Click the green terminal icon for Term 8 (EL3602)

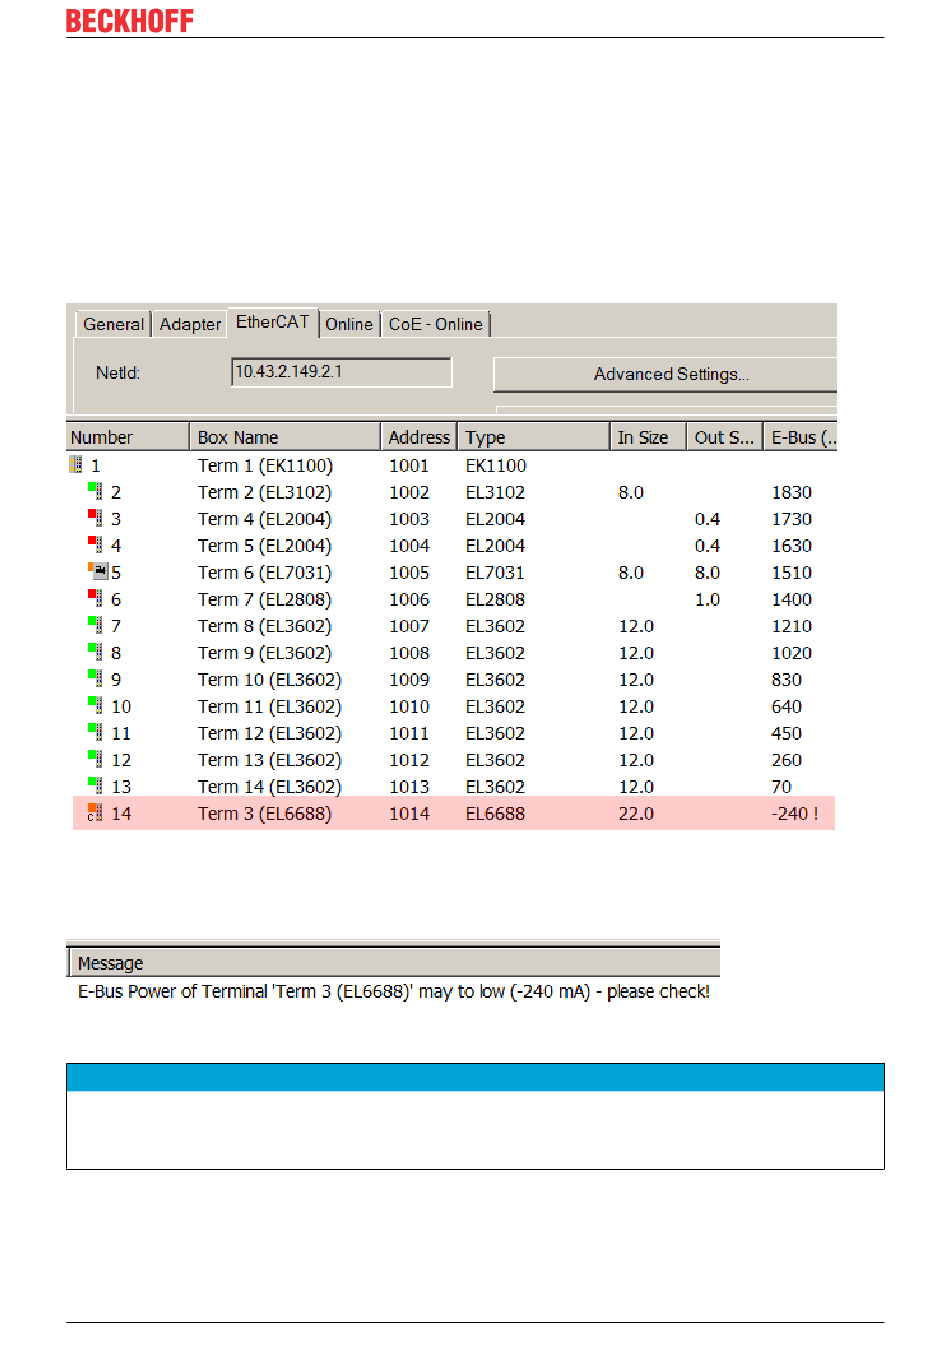[x=95, y=625]
